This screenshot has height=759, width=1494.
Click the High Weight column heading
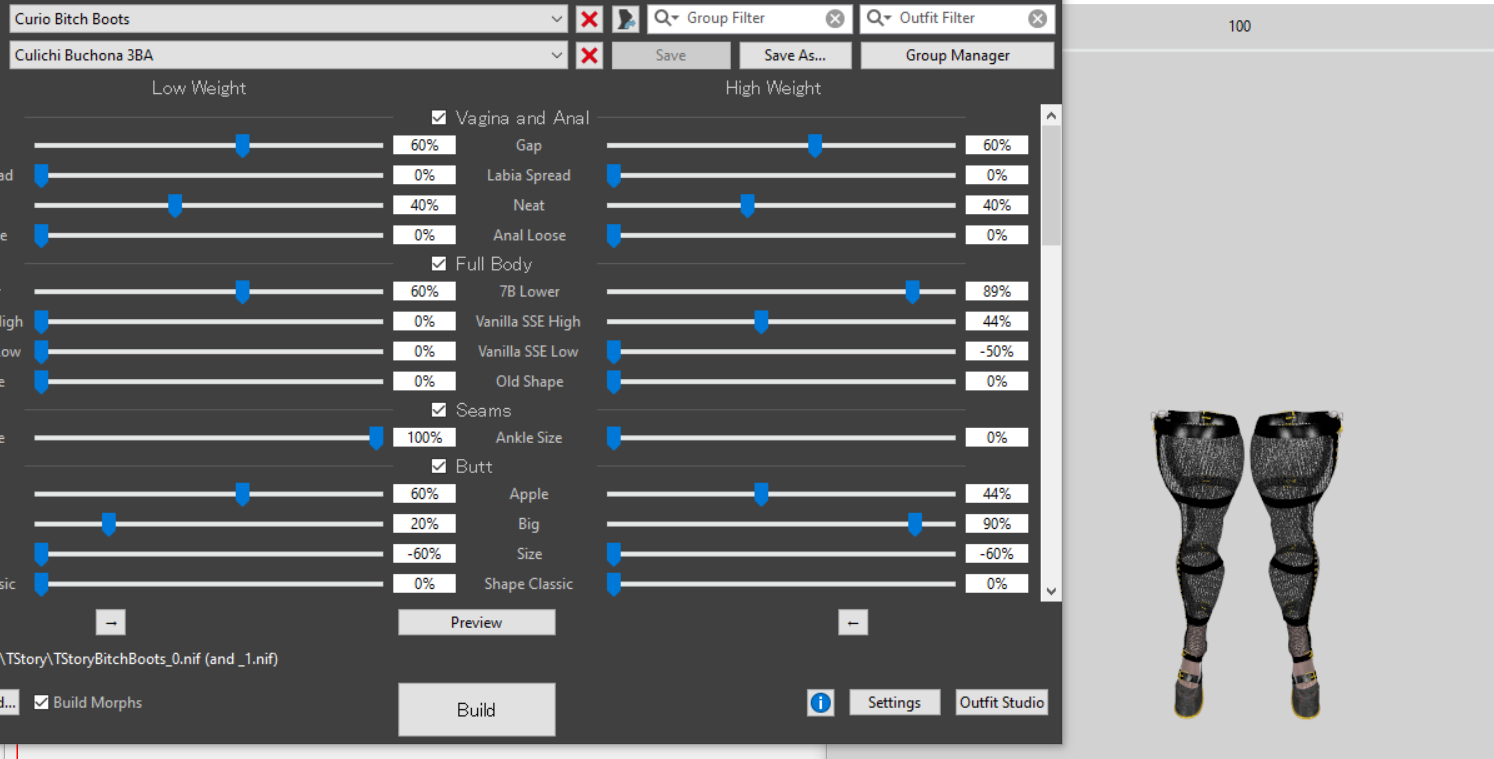tap(773, 88)
